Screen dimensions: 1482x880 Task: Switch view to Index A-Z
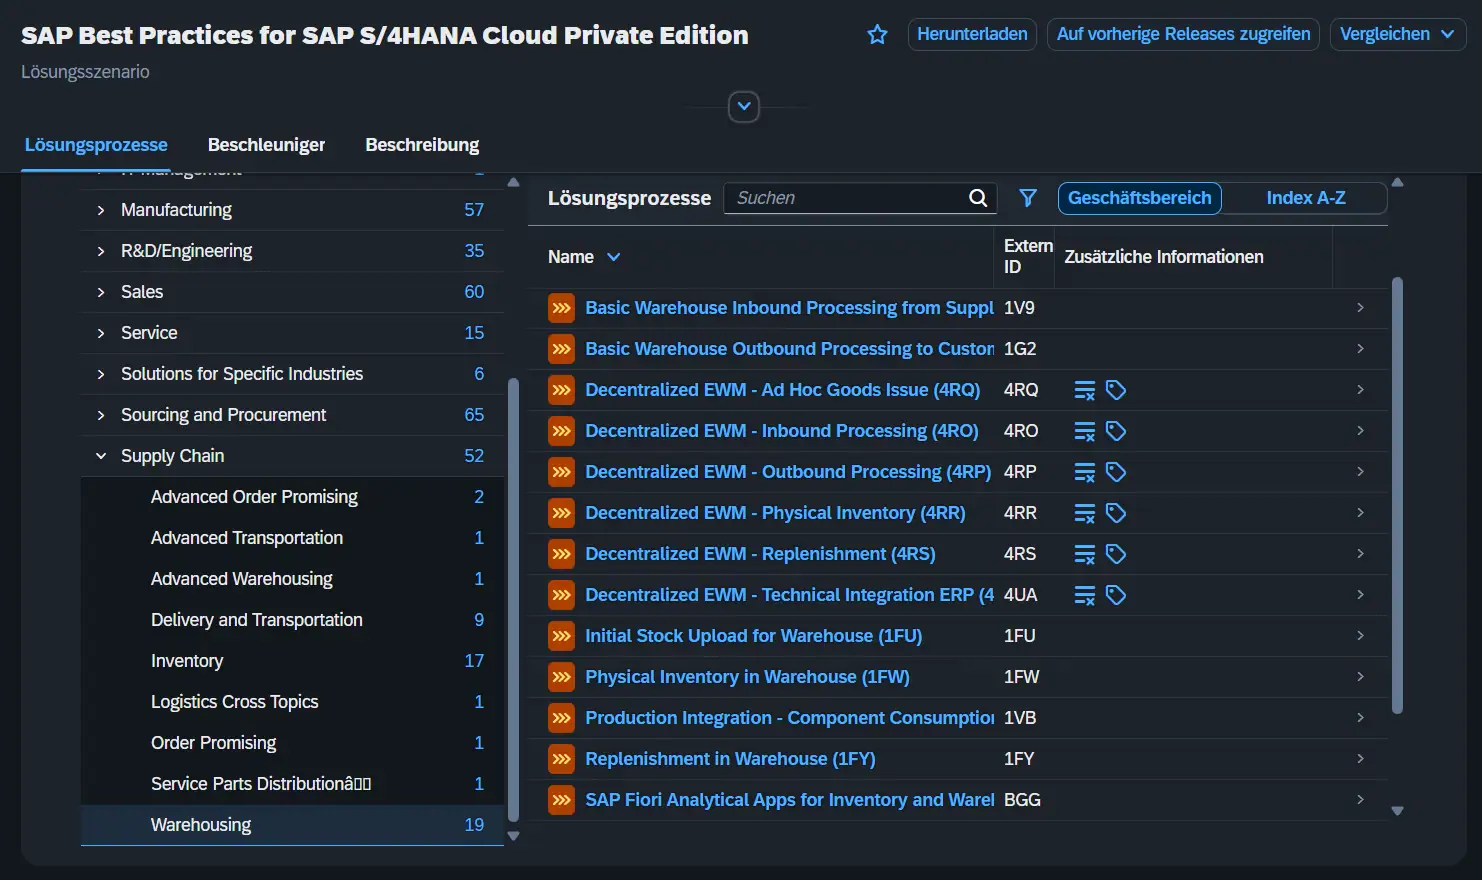coord(1305,198)
